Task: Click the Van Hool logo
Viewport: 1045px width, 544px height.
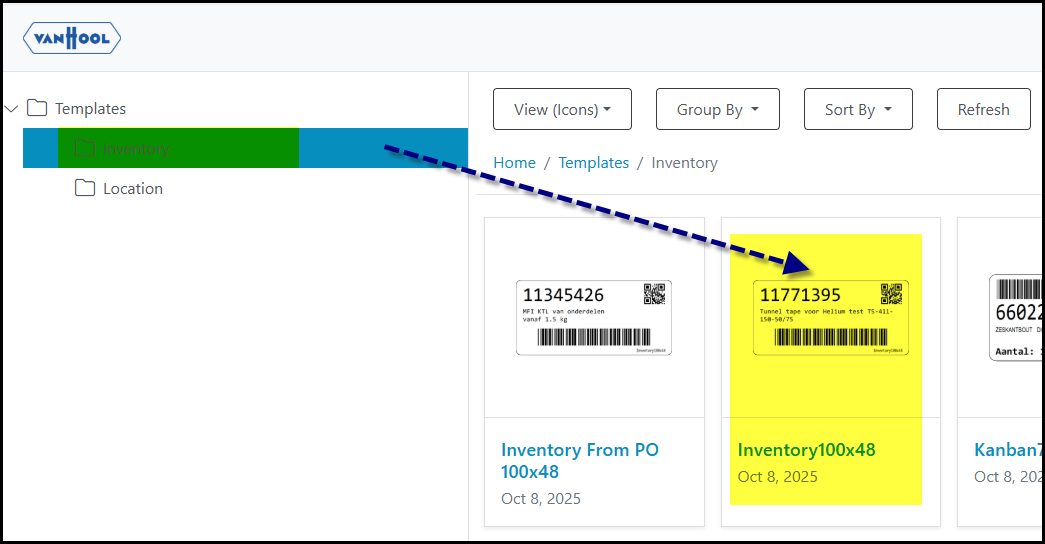Action: click(x=72, y=39)
